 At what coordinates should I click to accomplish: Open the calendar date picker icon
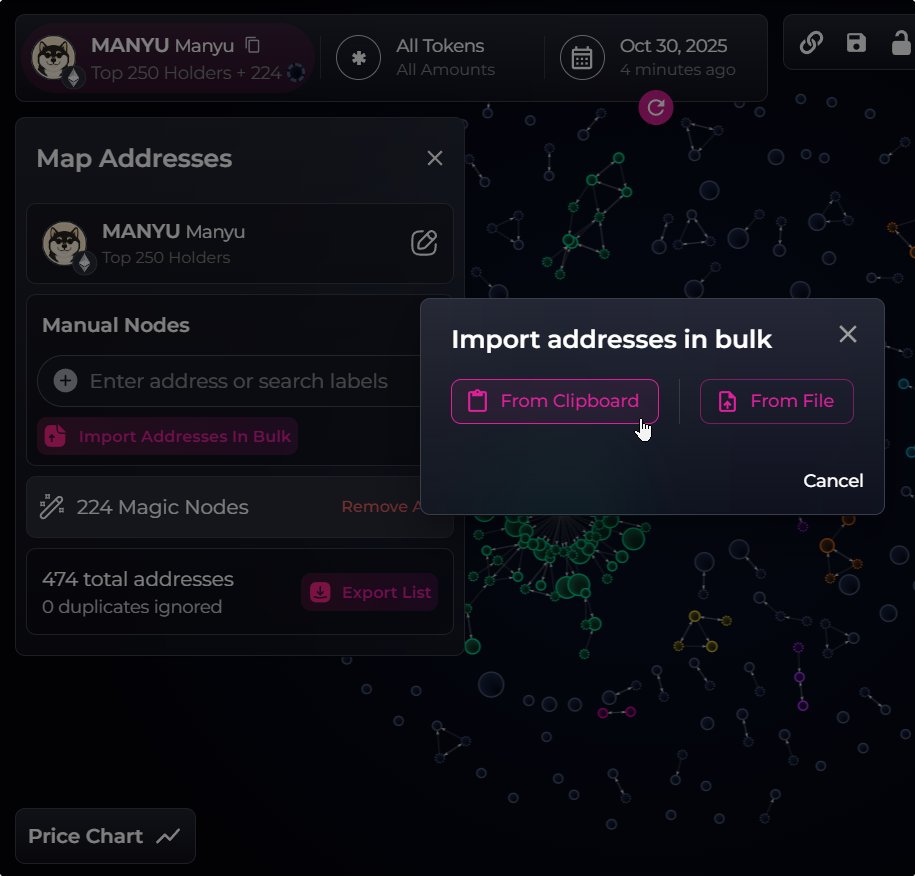click(582, 58)
